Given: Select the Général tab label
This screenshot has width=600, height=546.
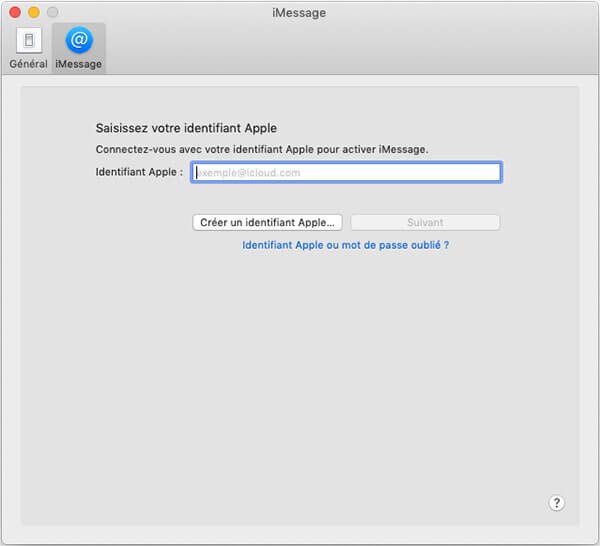Looking at the screenshot, I should point(28,64).
